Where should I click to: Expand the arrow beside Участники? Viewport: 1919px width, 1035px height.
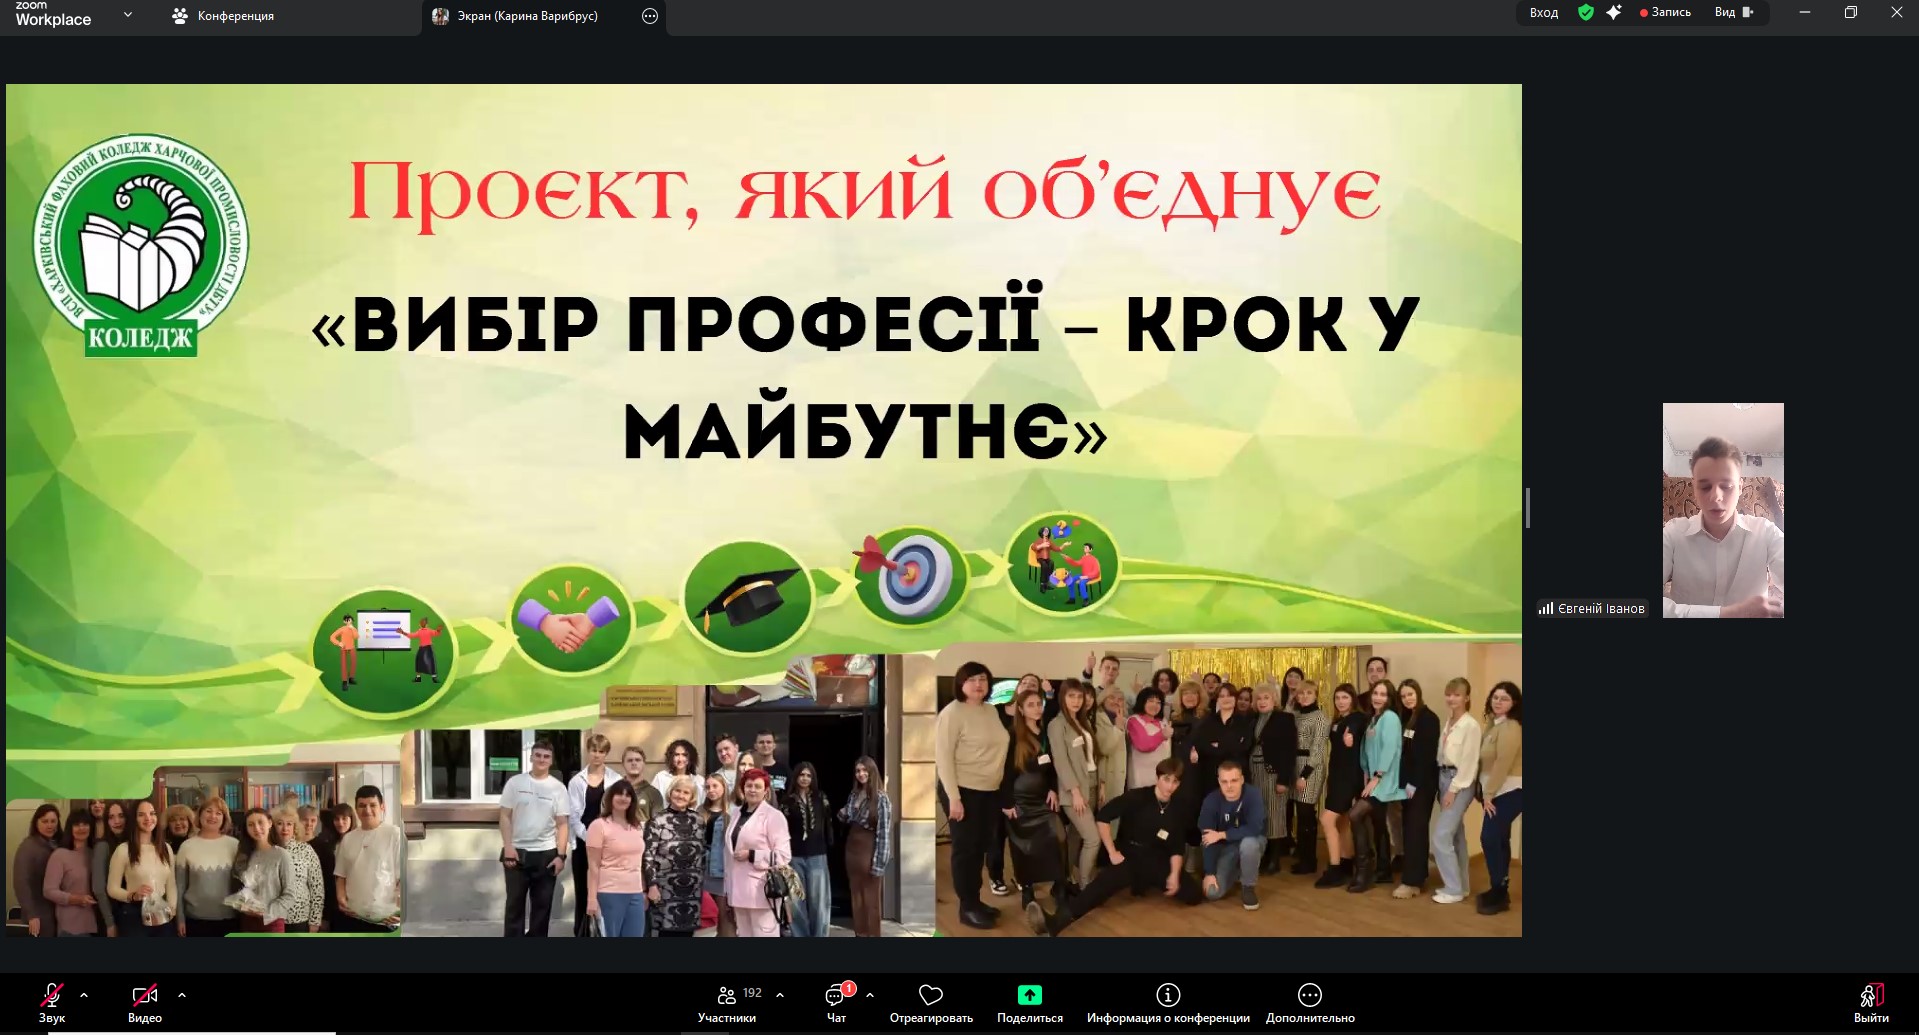[780, 995]
